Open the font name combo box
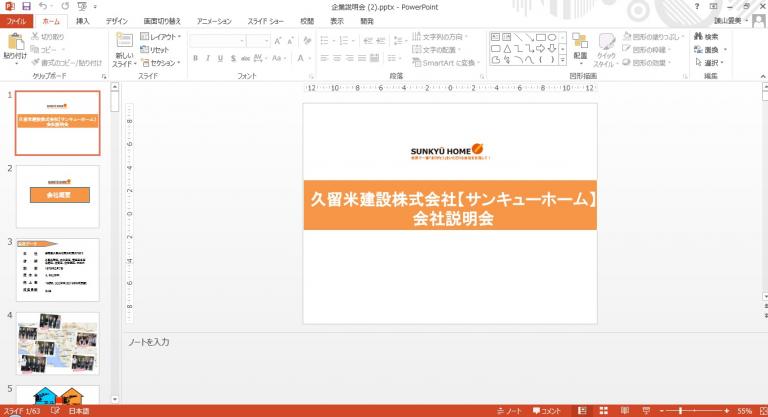768x417 pixels. 217,41
